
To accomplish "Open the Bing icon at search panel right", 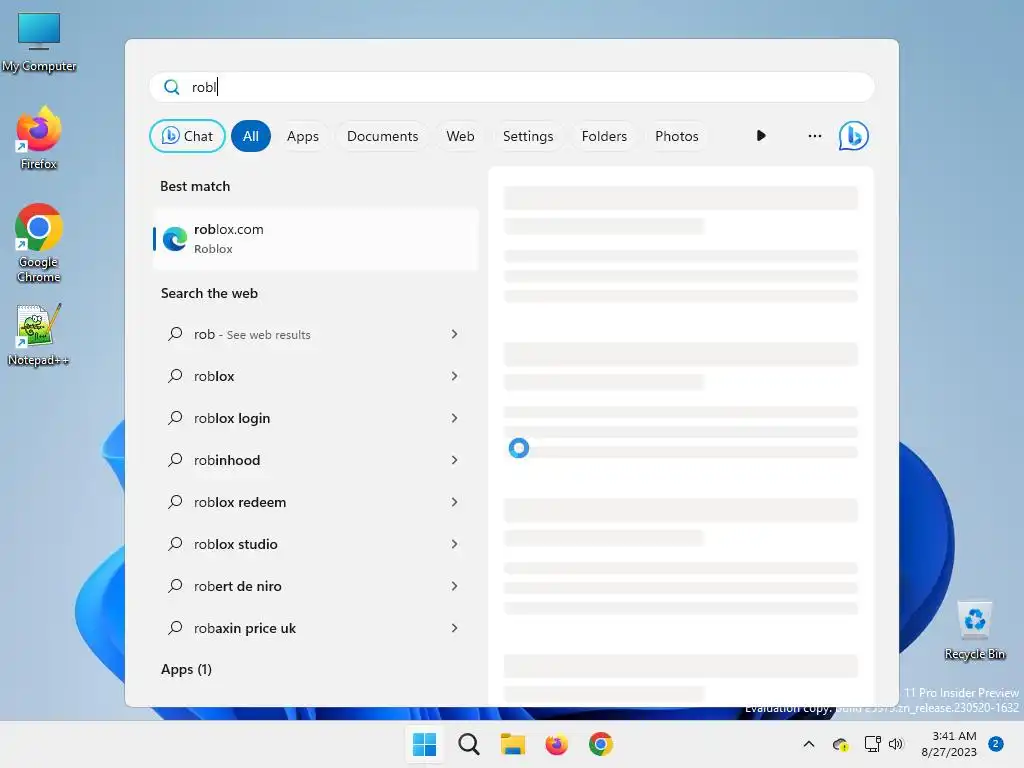I will [853, 136].
